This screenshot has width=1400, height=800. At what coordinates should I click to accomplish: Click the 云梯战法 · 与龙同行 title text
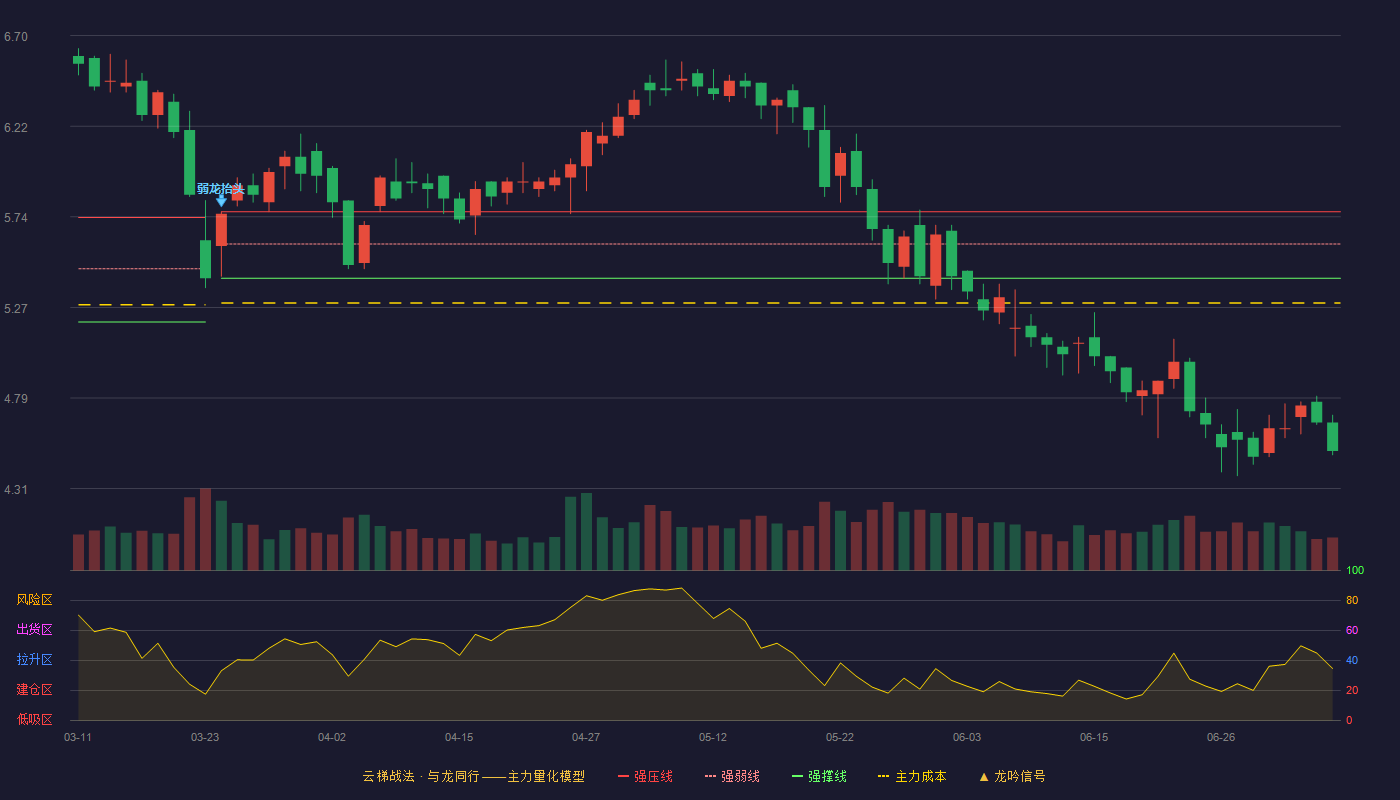(x=421, y=776)
